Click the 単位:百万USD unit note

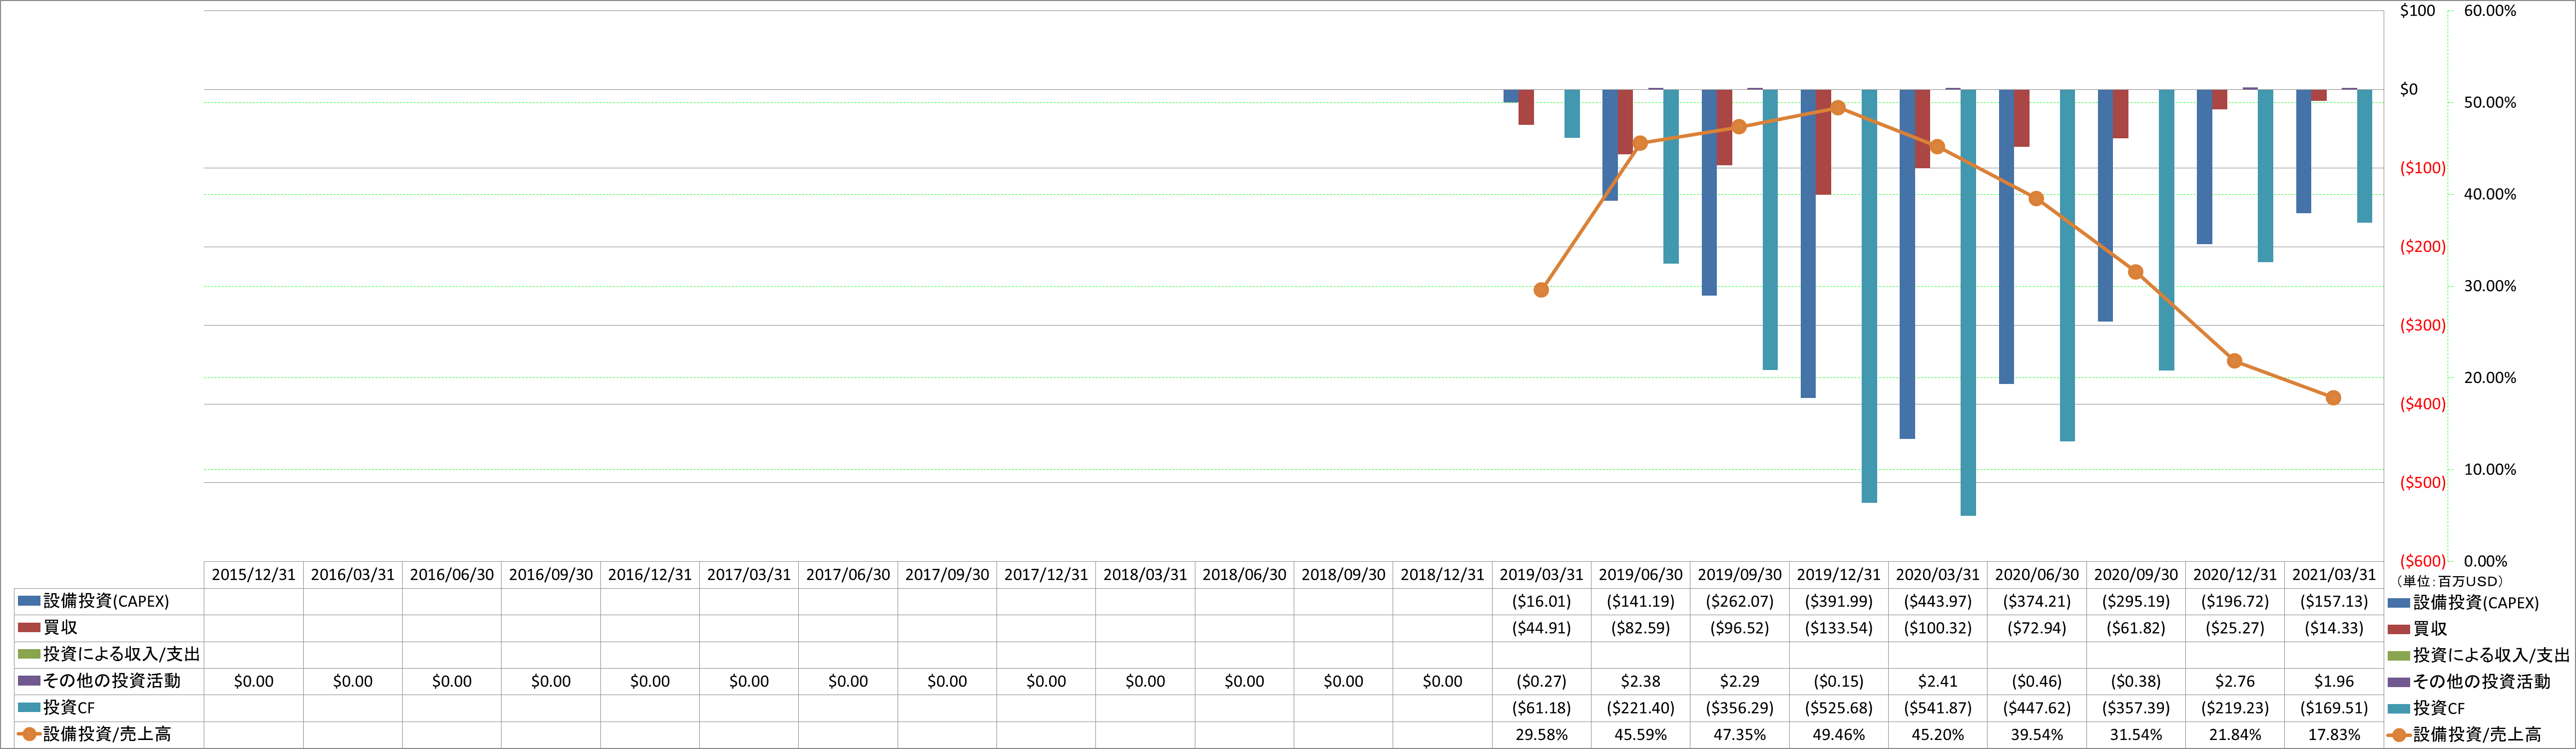pos(2449,581)
